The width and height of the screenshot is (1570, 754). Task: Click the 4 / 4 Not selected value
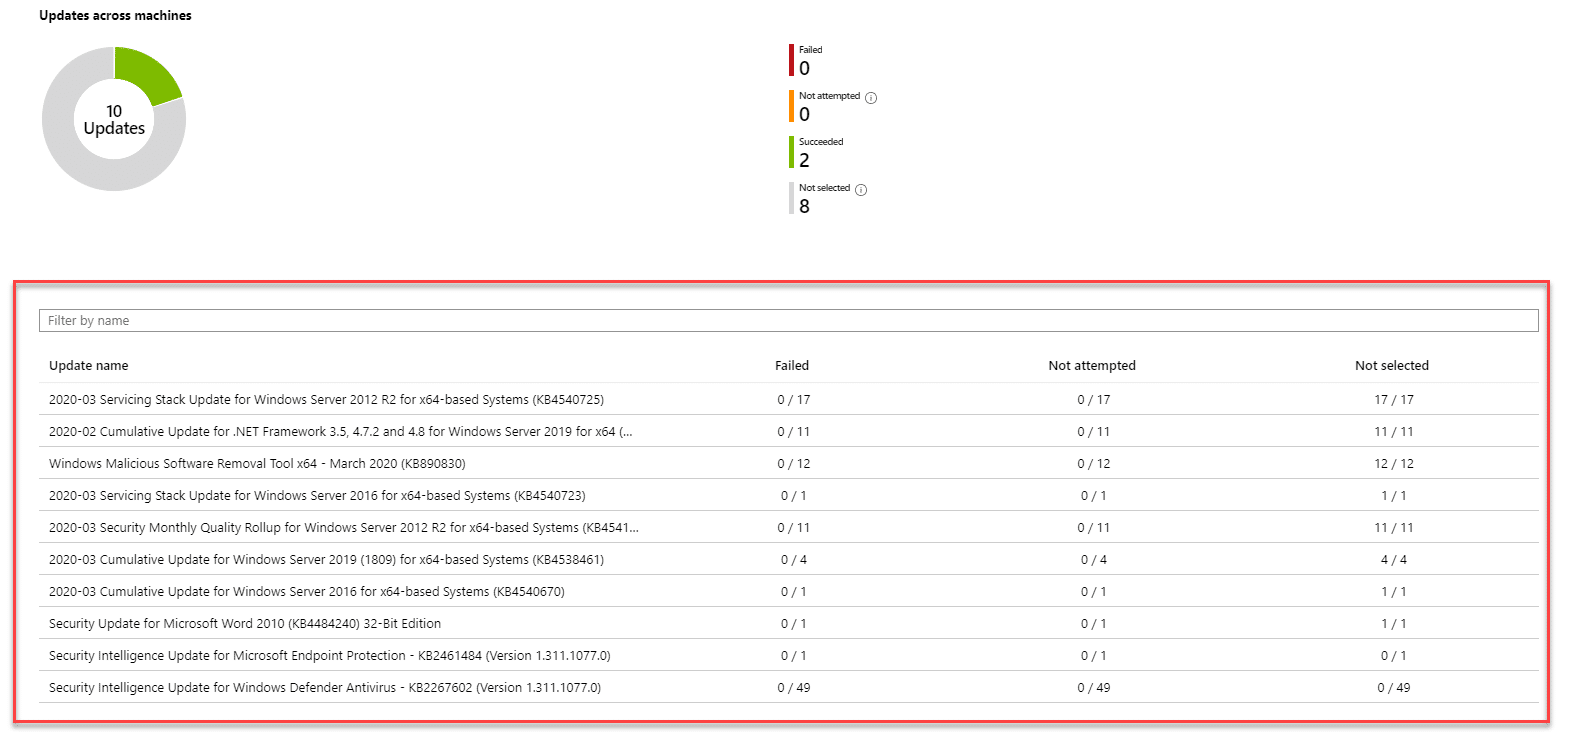coord(1394,559)
